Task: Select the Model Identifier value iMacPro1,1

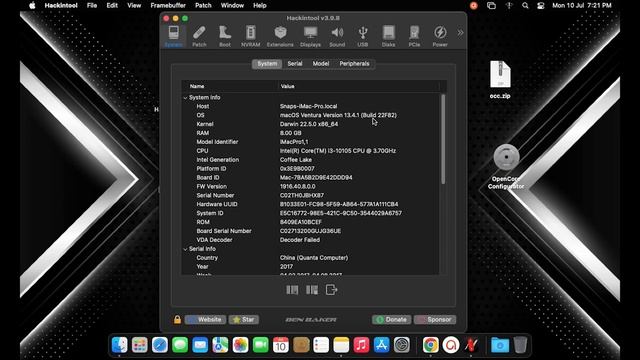Action: point(294,142)
